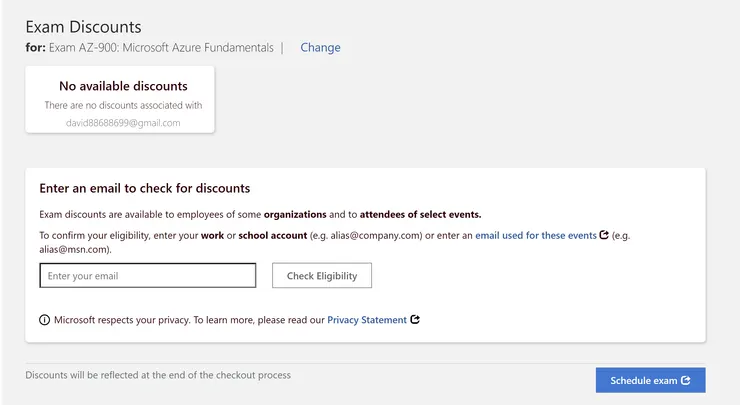Click the arrow icon inside Schedule exam button
This screenshot has height=405, width=740.
click(x=686, y=380)
